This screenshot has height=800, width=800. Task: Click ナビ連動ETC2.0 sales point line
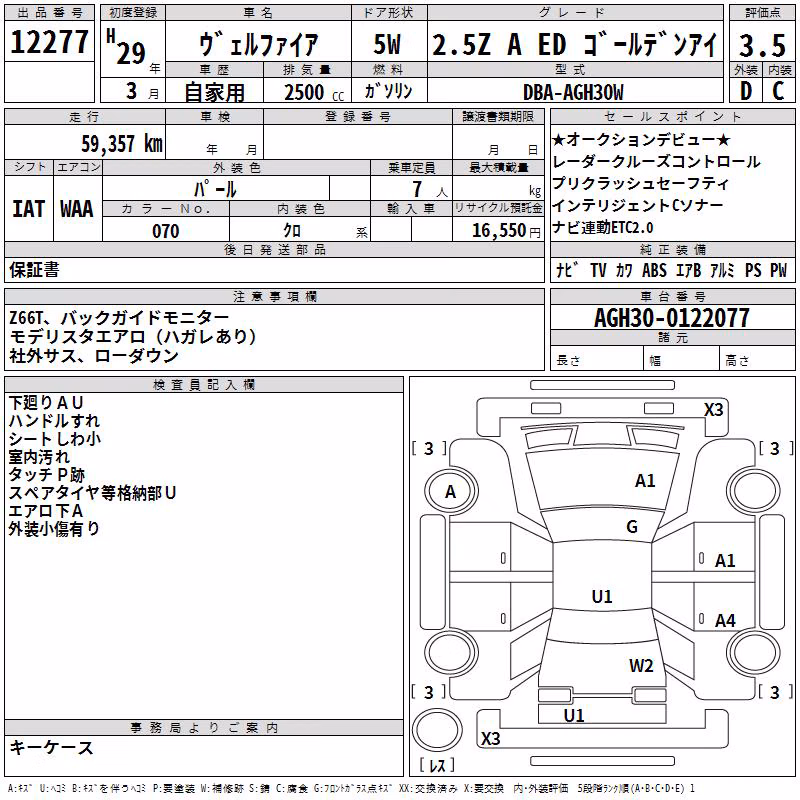click(603, 228)
